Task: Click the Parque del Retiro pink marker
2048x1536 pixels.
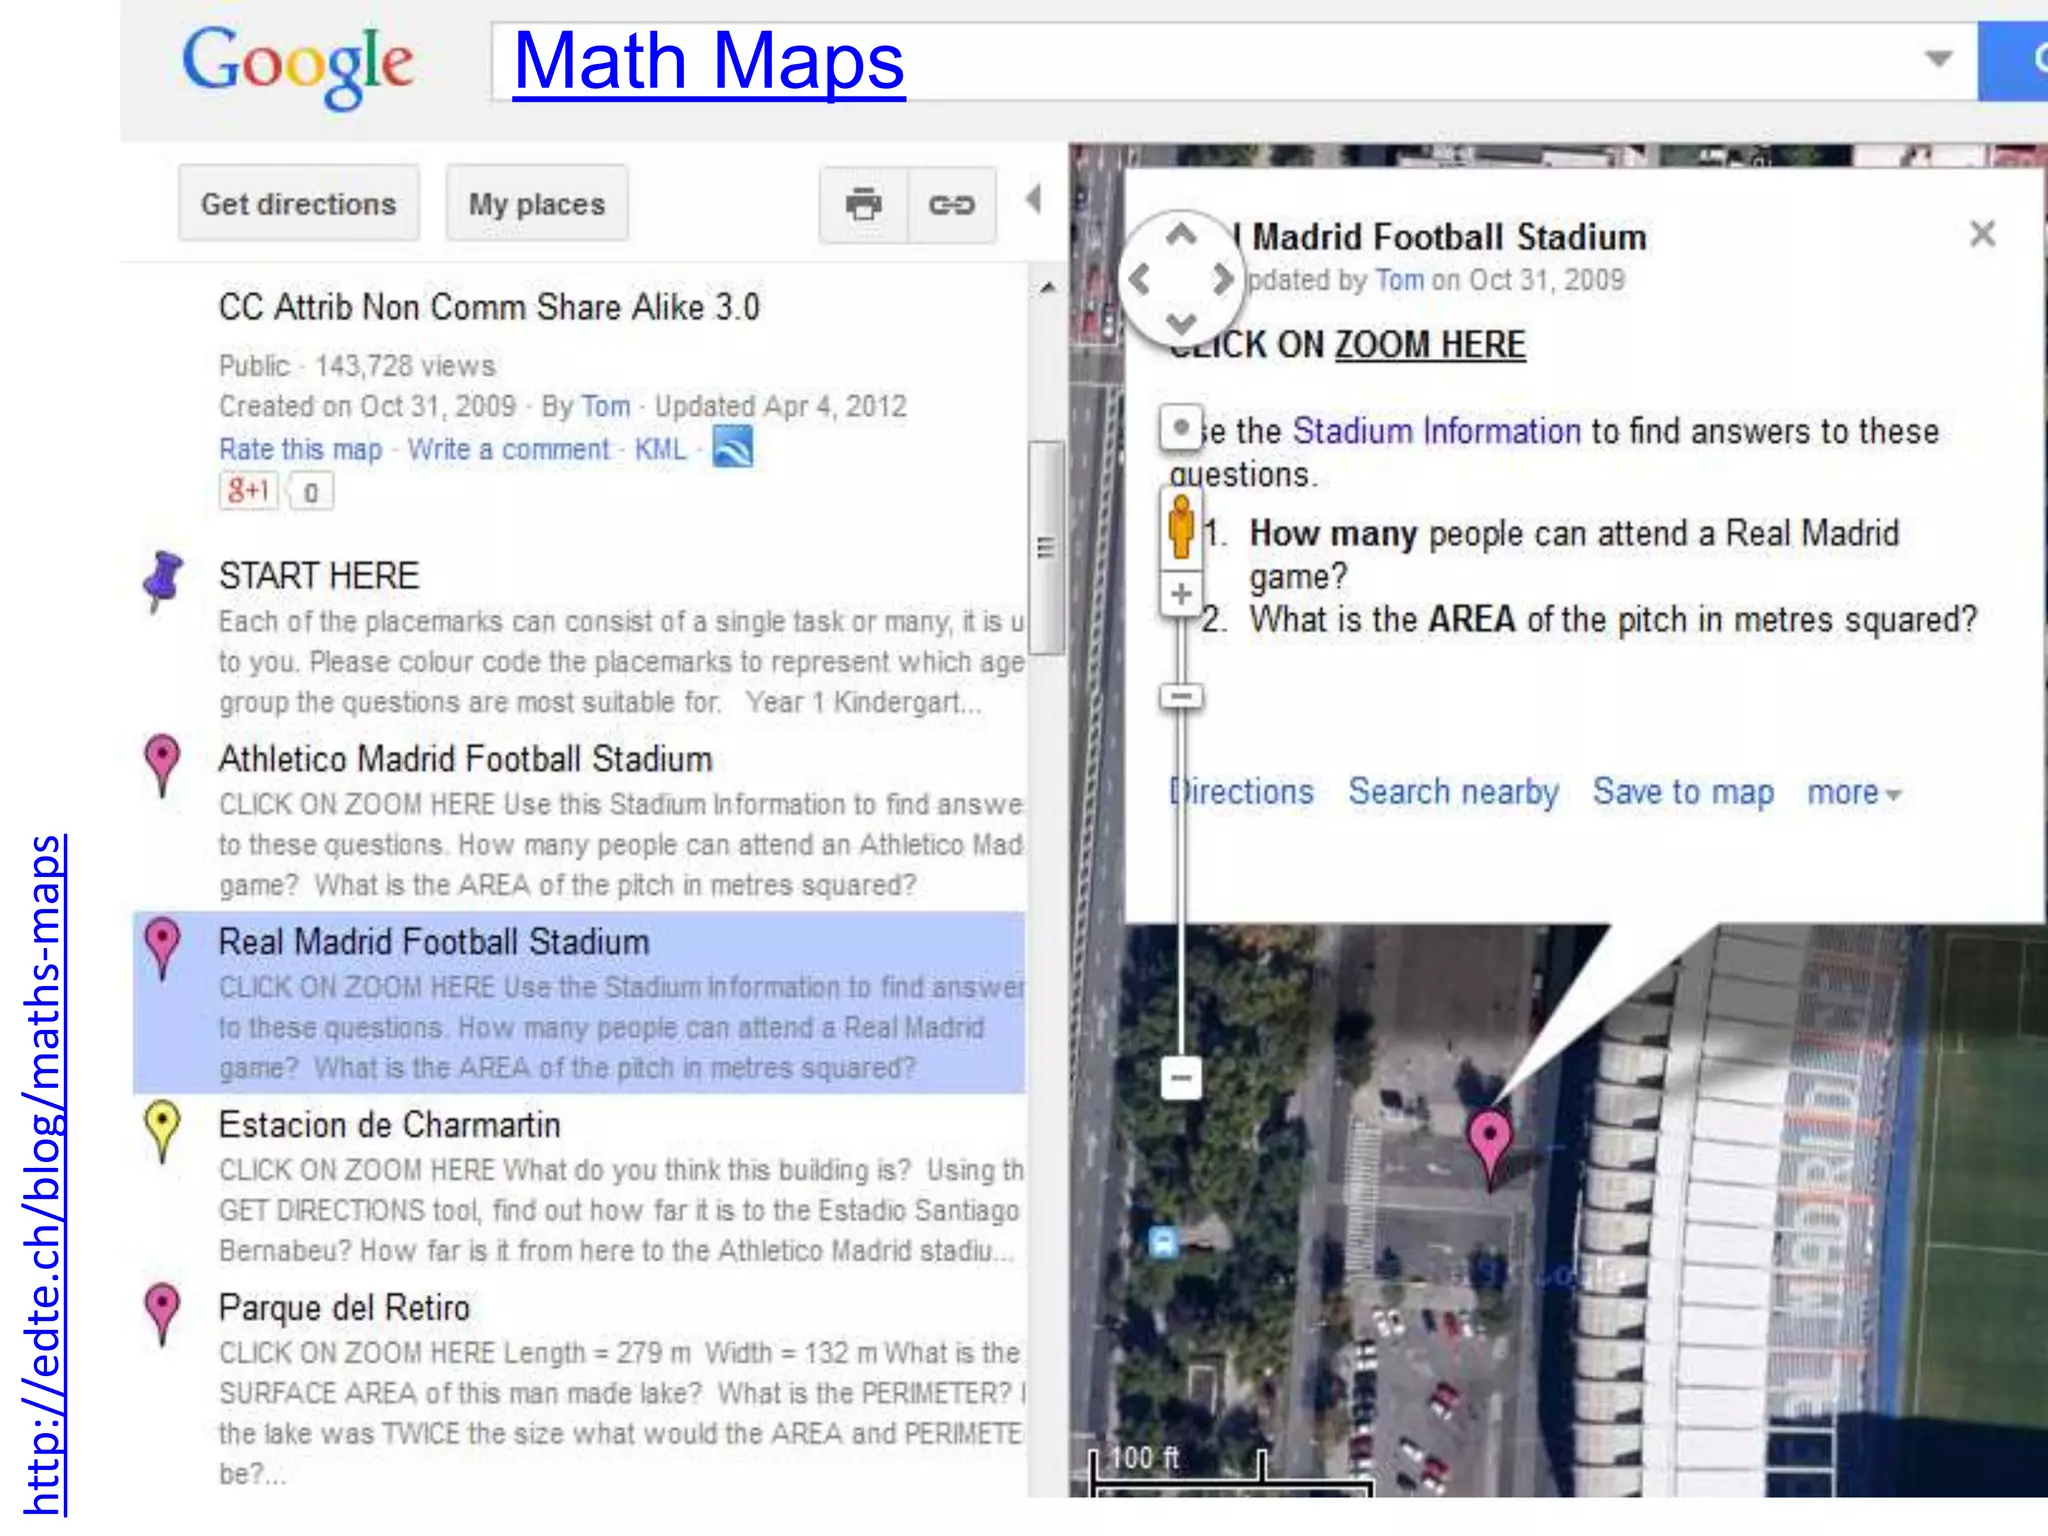Action: [x=162, y=1314]
